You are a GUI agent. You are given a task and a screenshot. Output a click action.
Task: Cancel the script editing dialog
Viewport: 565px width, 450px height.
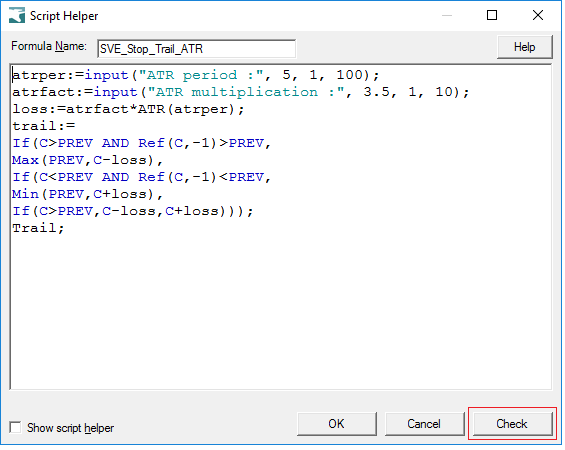(424, 424)
